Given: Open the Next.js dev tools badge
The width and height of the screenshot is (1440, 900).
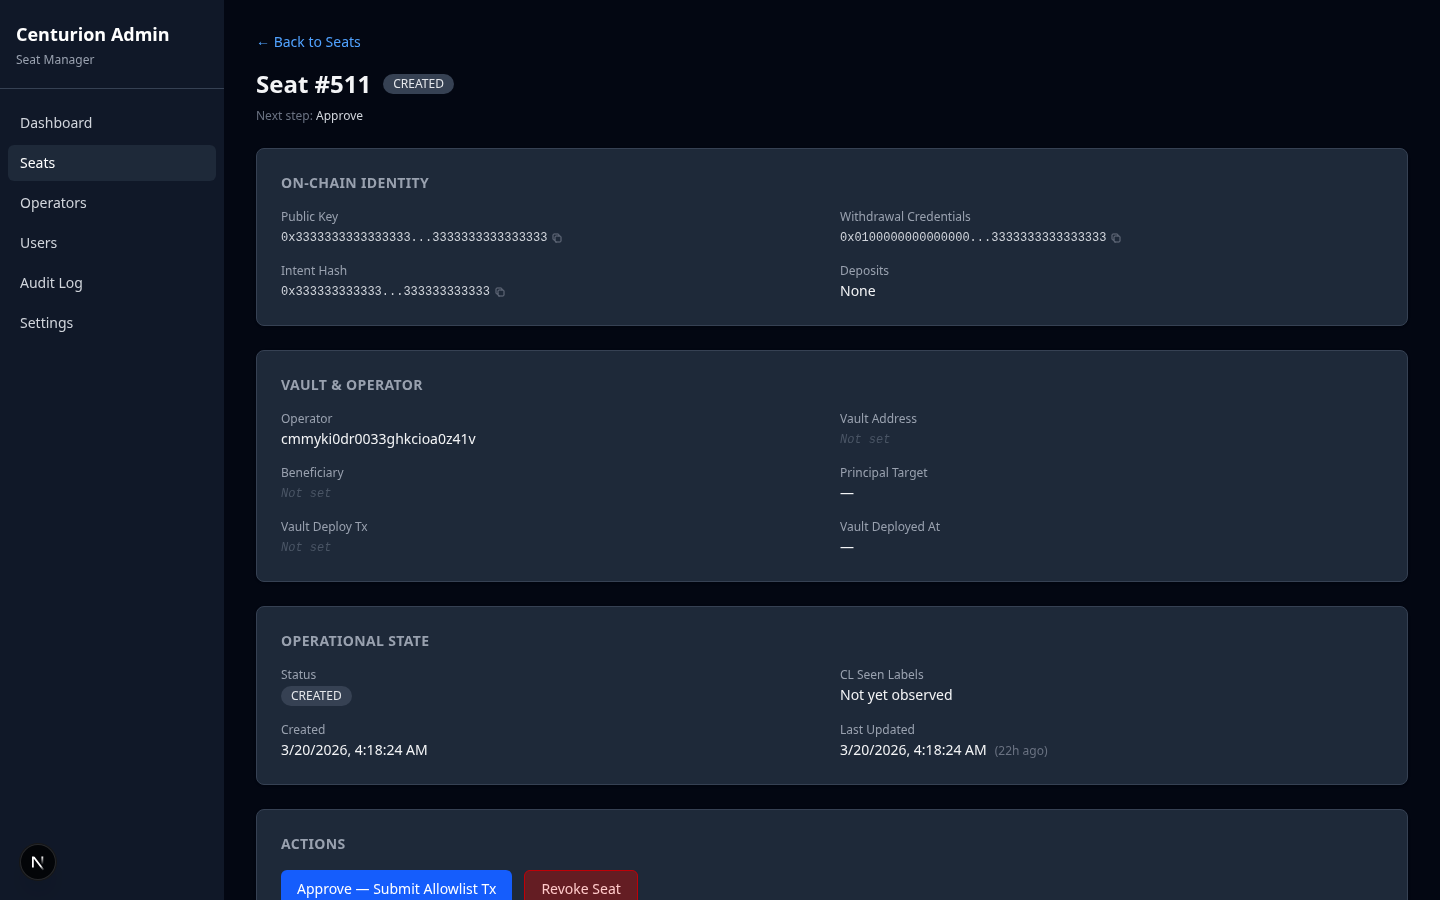Looking at the screenshot, I should [38, 862].
